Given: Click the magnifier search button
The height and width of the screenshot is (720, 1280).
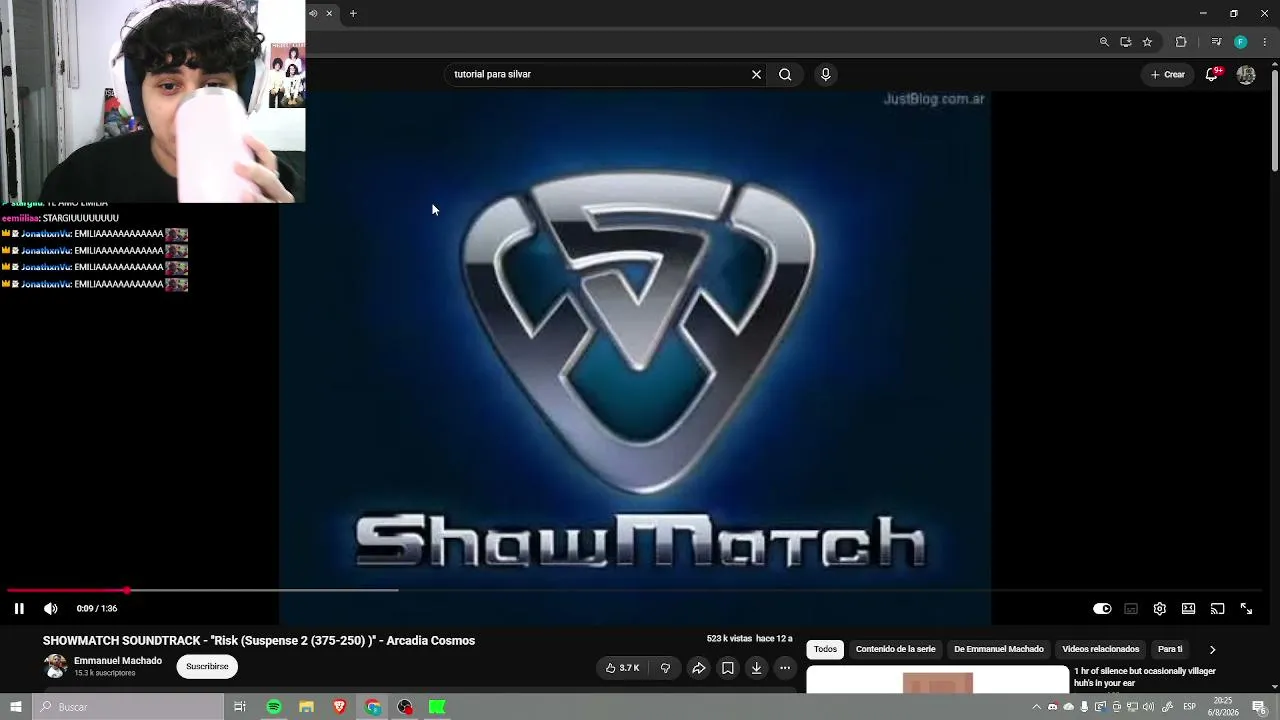Looking at the screenshot, I should [x=785, y=74].
